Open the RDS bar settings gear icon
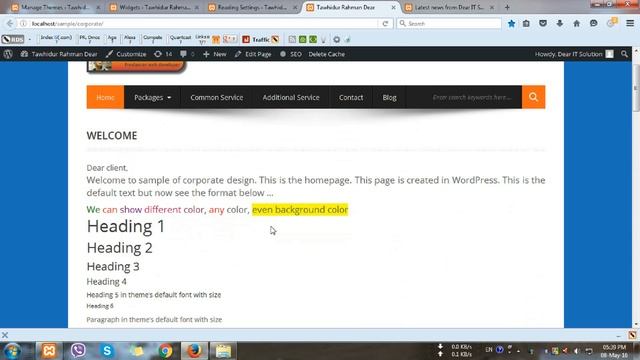Viewport: 640px width, 360px height. (x=336, y=40)
